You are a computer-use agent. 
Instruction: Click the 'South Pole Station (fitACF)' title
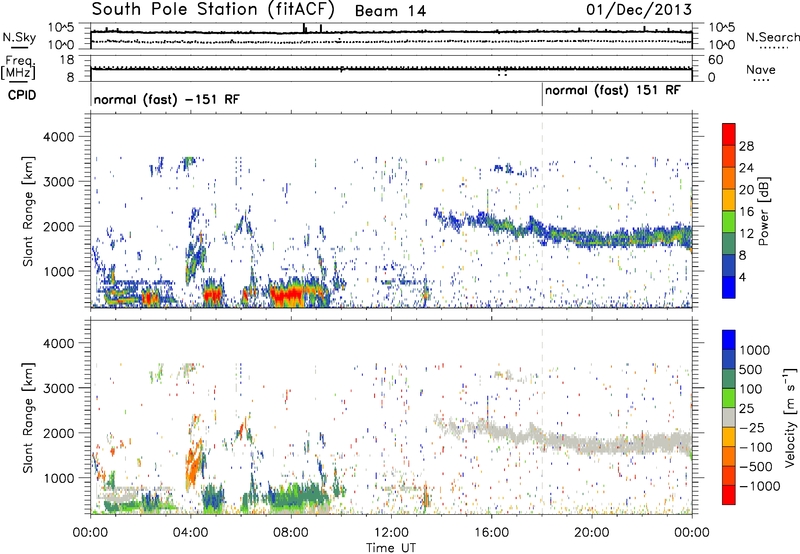tap(213, 9)
